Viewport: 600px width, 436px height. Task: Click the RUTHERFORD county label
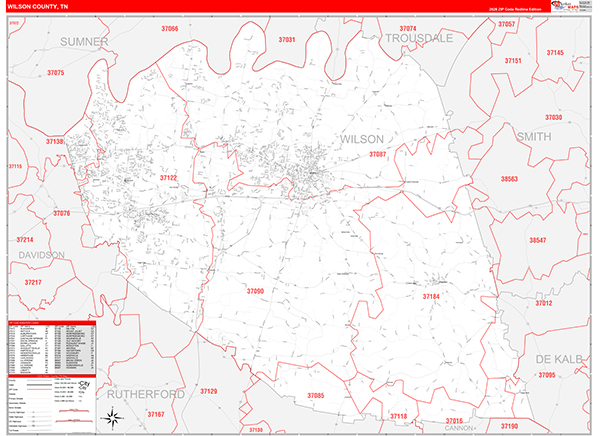click(146, 394)
